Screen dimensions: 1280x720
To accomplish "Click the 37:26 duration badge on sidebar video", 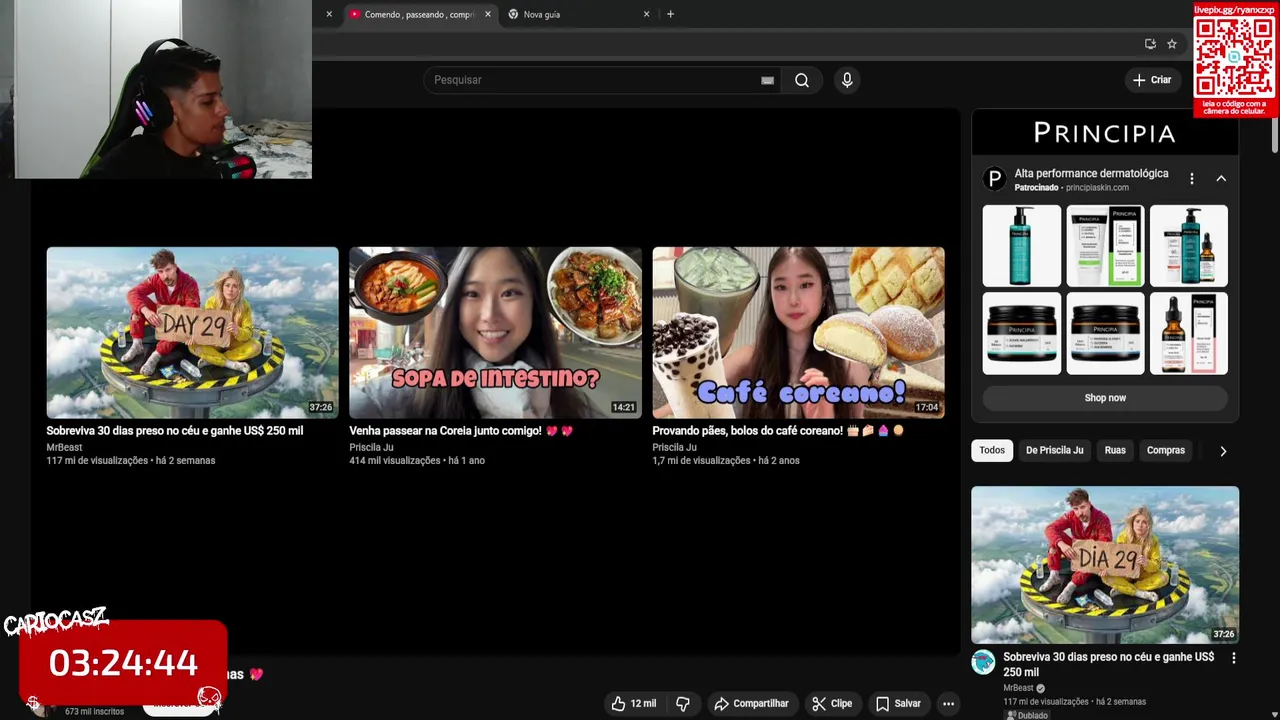I will 1223,634.
